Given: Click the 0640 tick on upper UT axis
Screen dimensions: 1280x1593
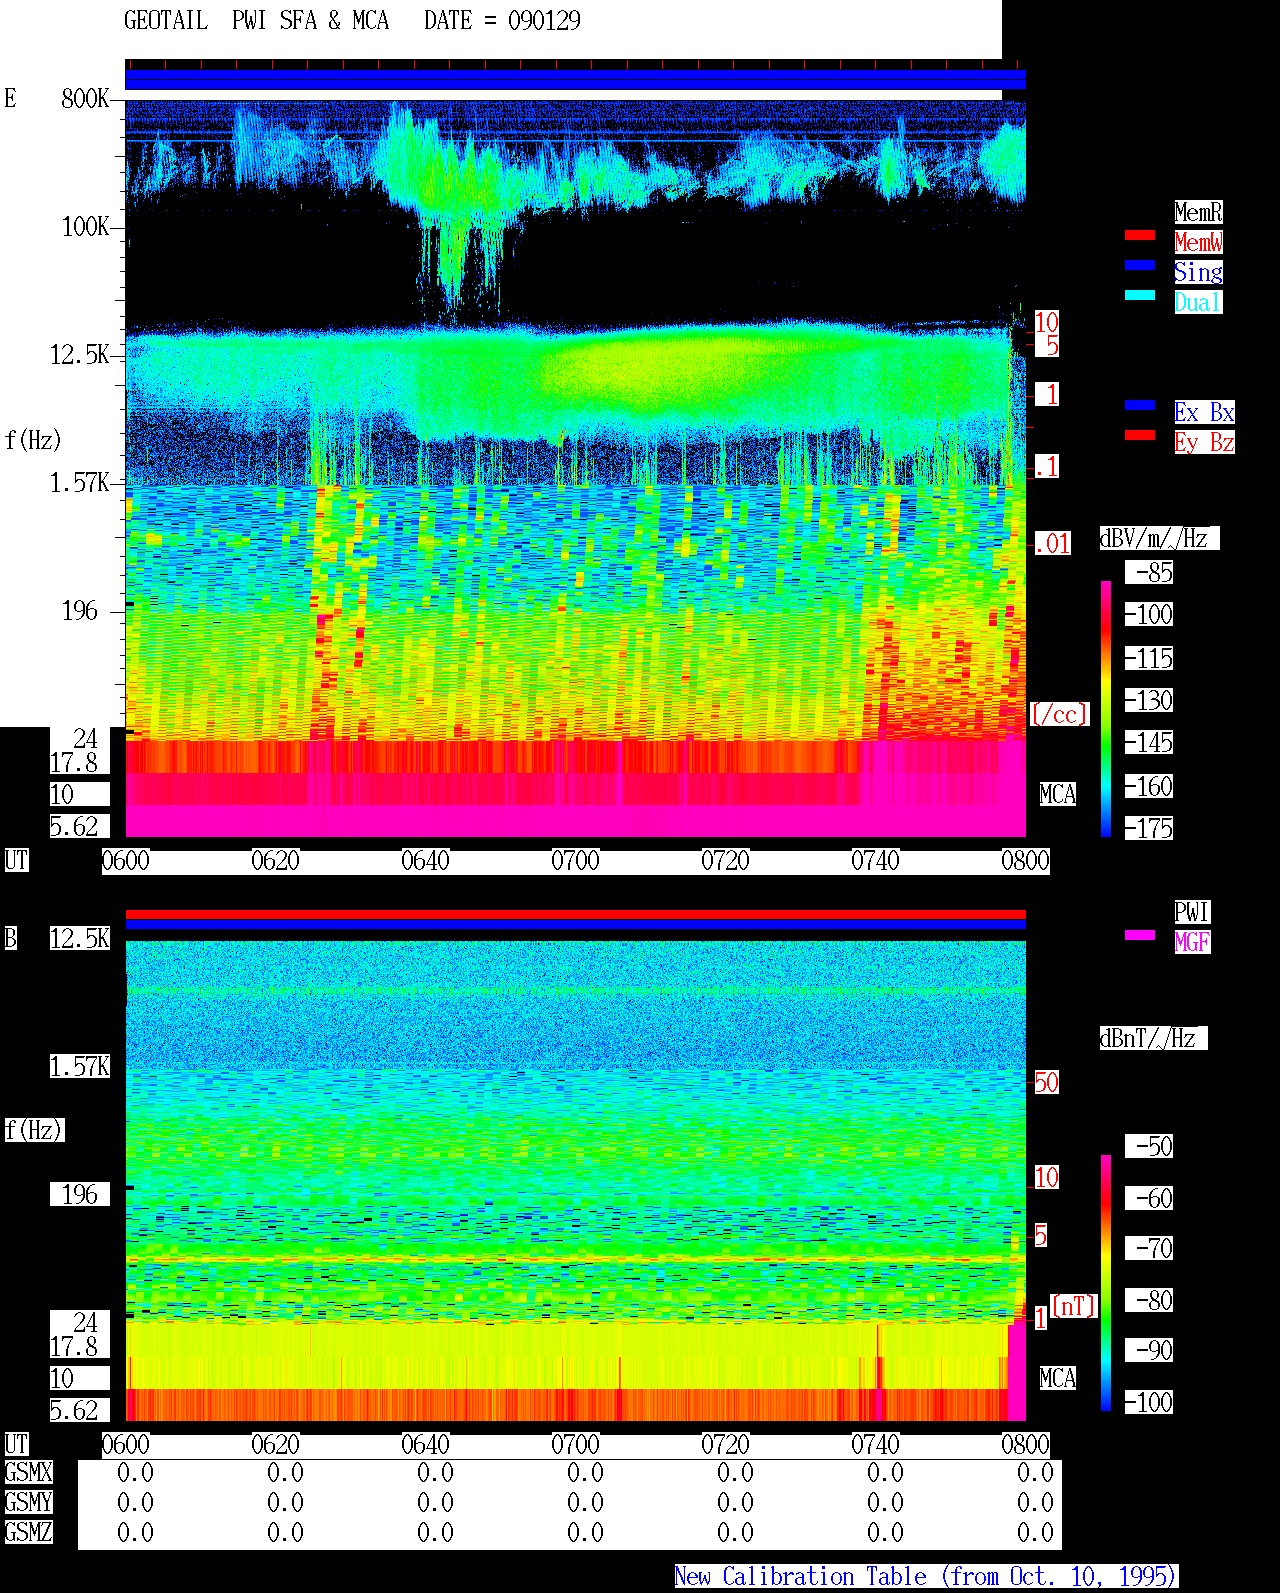Looking at the screenshot, I should (x=425, y=861).
